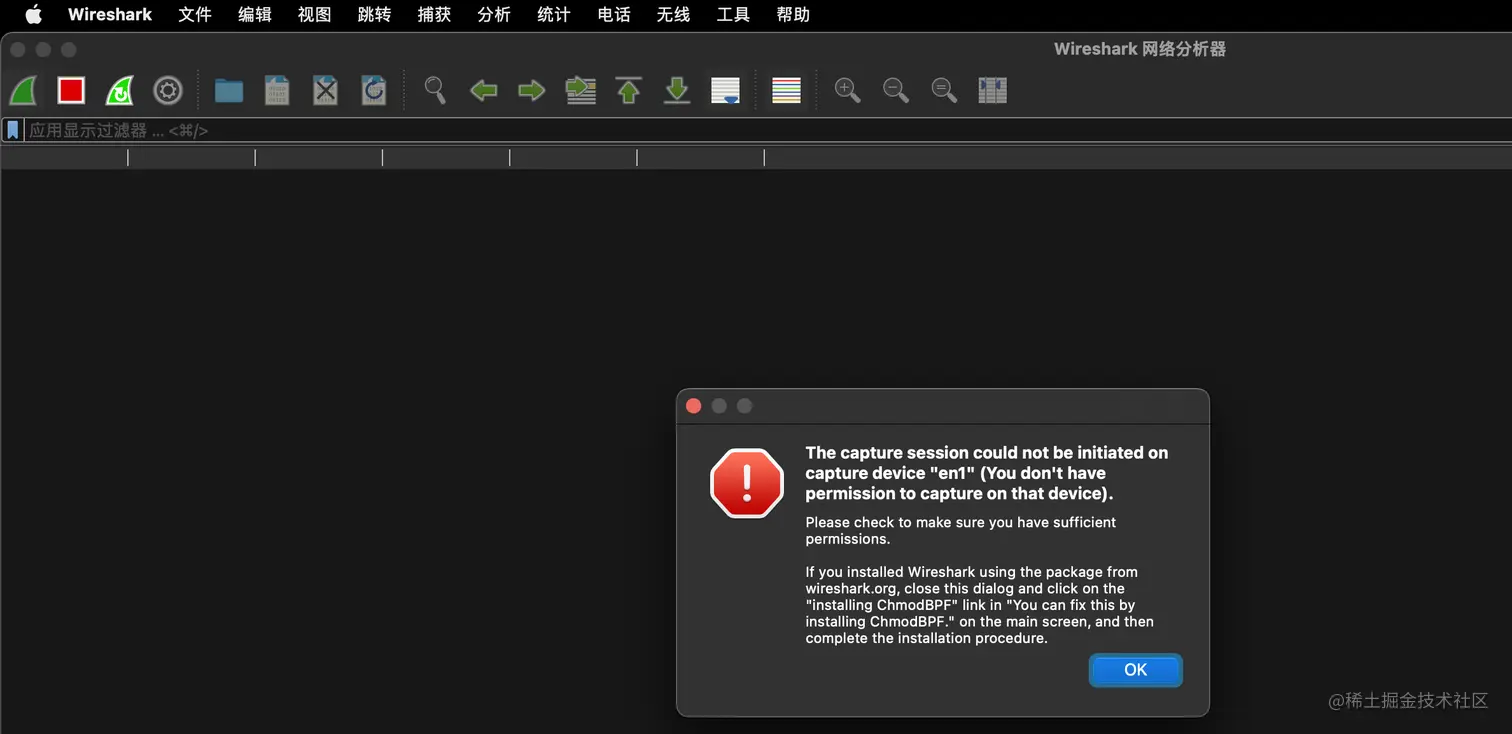Go to next packet with the right arrow
The image size is (1512, 734).
532,91
